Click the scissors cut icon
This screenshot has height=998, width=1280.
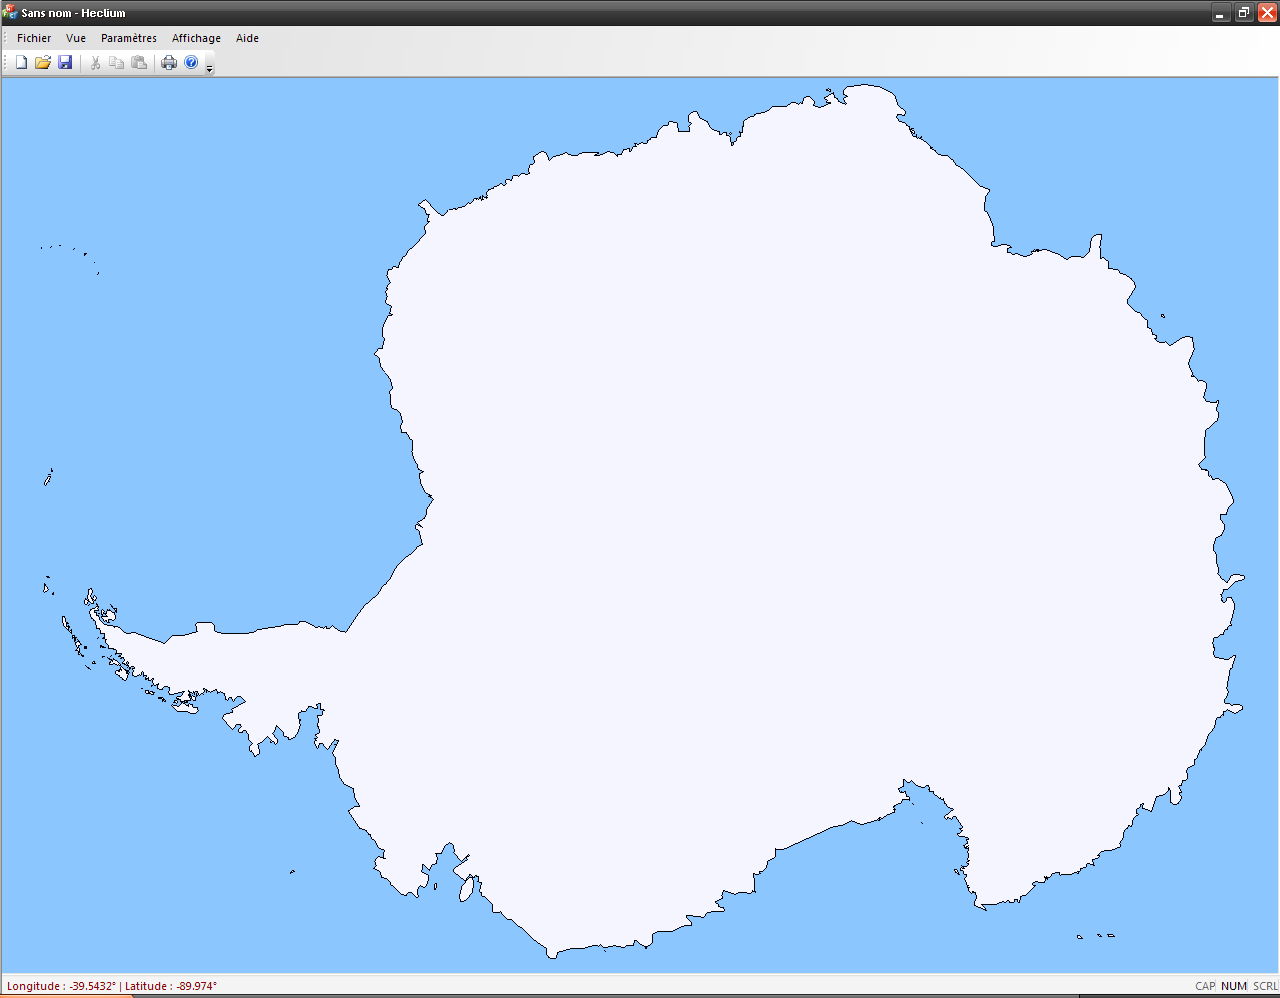[95, 63]
